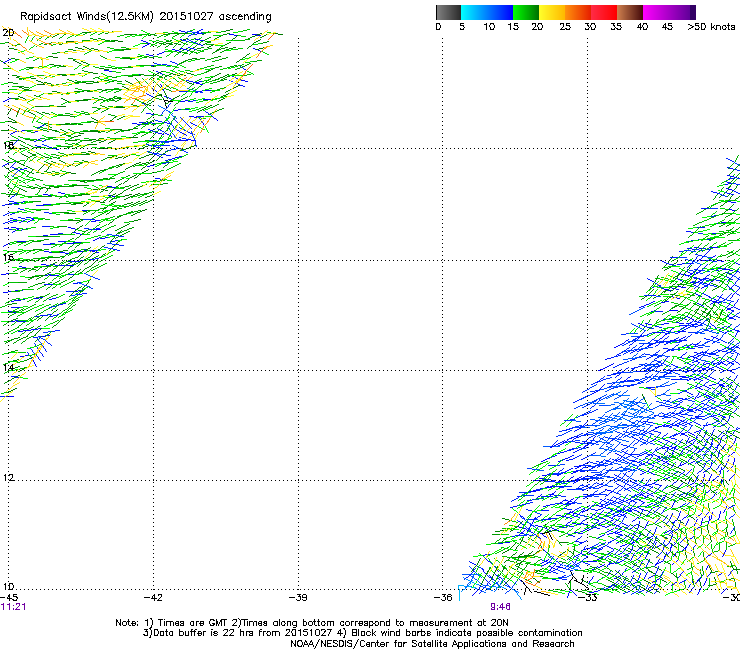
Task: Click the "NOAA/NESDIS/Center for Satellite Applications and Research" credit
Action: [x=432, y=644]
